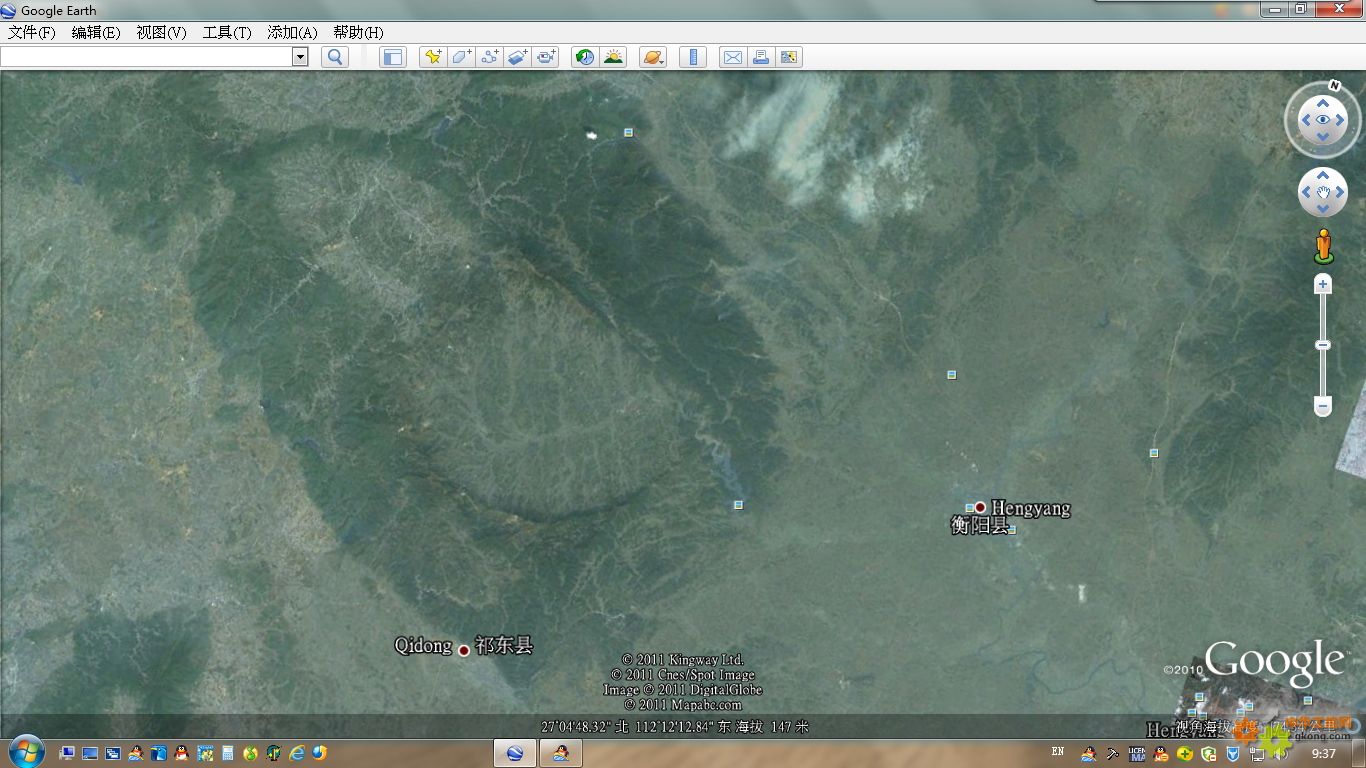The image size is (1366, 768).
Task: Show sunlight across the landscape icon
Action: click(x=613, y=57)
